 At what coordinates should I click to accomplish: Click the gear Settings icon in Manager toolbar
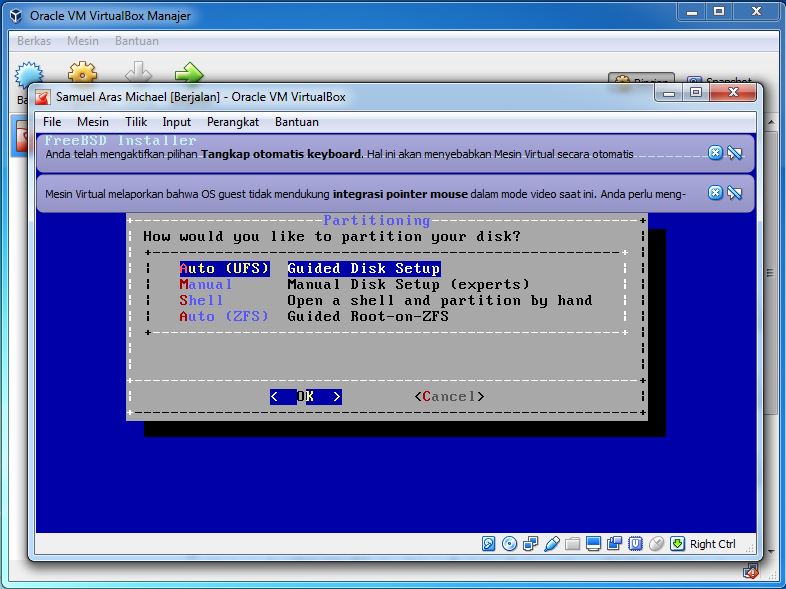coord(82,72)
